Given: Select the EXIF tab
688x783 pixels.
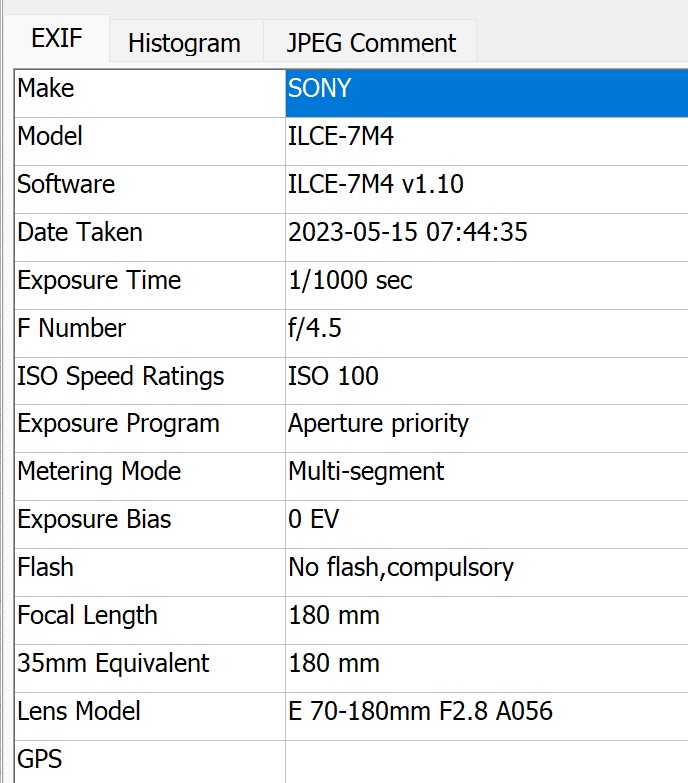Looking at the screenshot, I should [x=57, y=40].
